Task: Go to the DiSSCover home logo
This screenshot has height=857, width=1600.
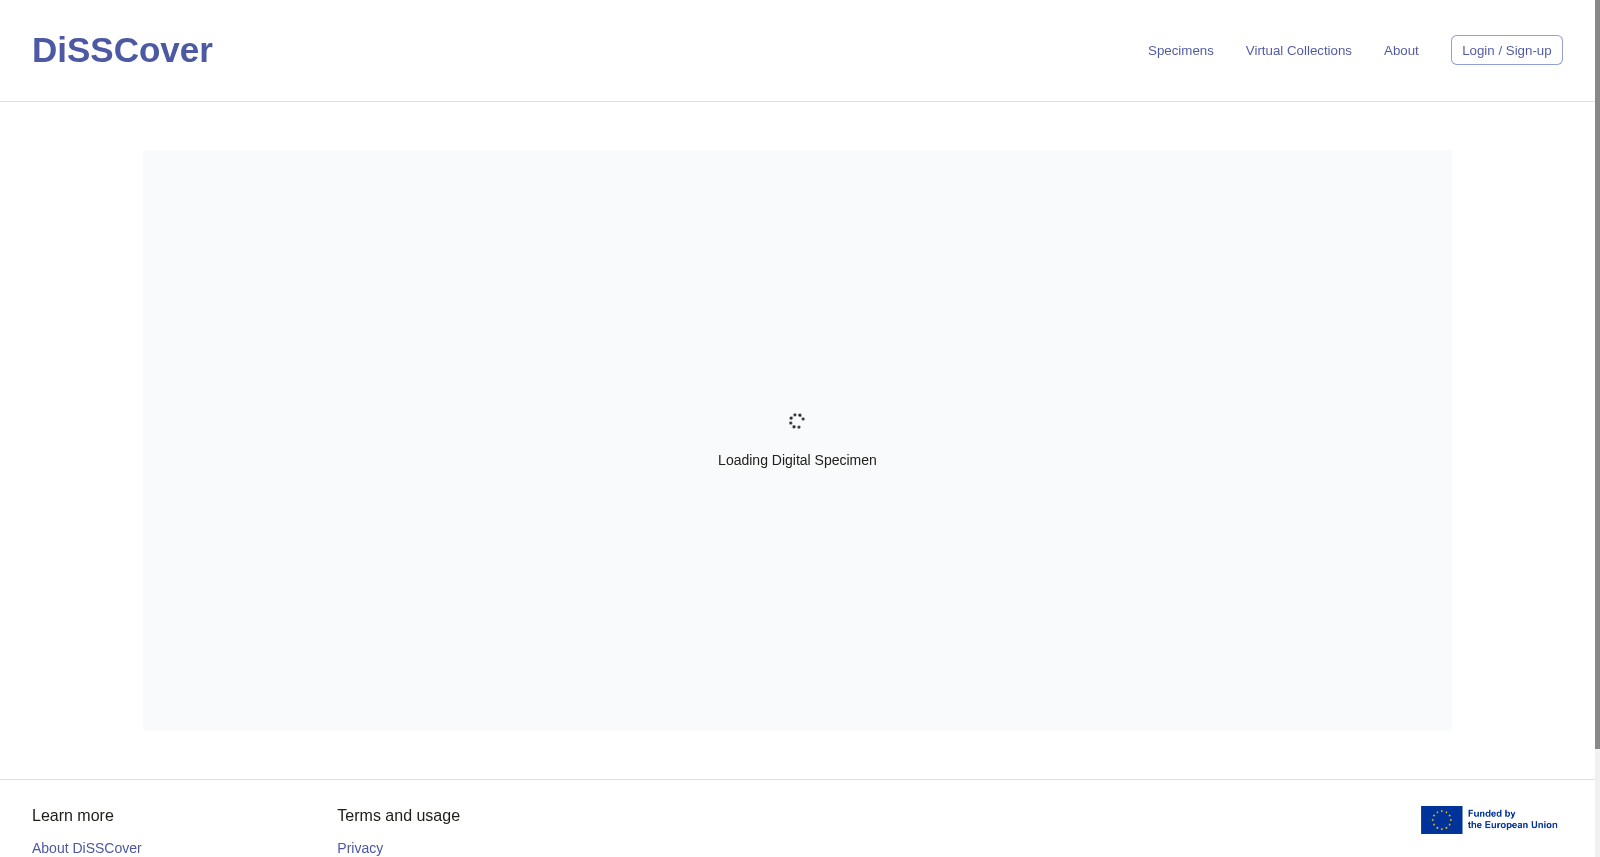Action: [122, 50]
